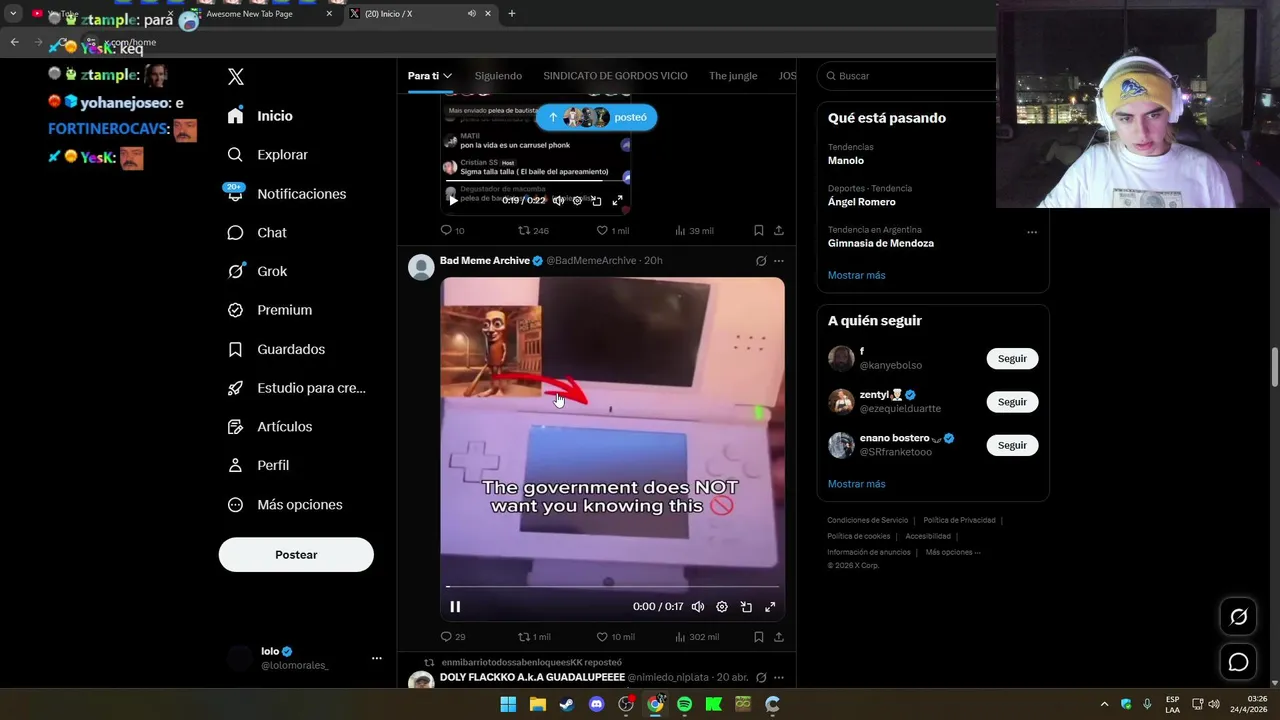The image size is (1280, 720).
Task: Open a new browser tab
Action: [x=512, y=14]
